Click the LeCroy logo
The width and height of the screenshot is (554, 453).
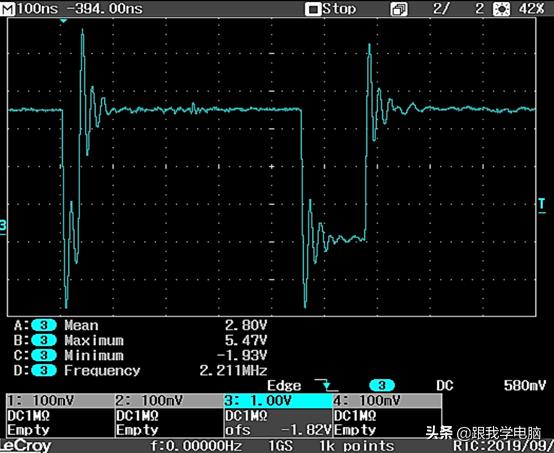point(25,446)
